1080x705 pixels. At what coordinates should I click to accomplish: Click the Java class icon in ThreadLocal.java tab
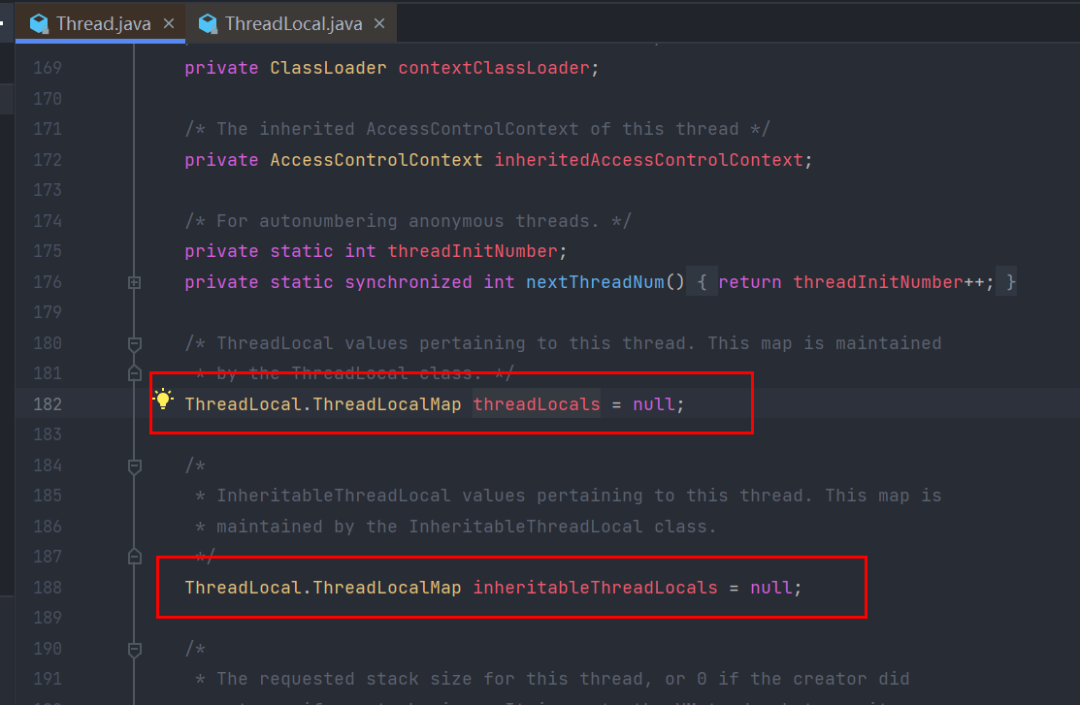click(207, 22)
